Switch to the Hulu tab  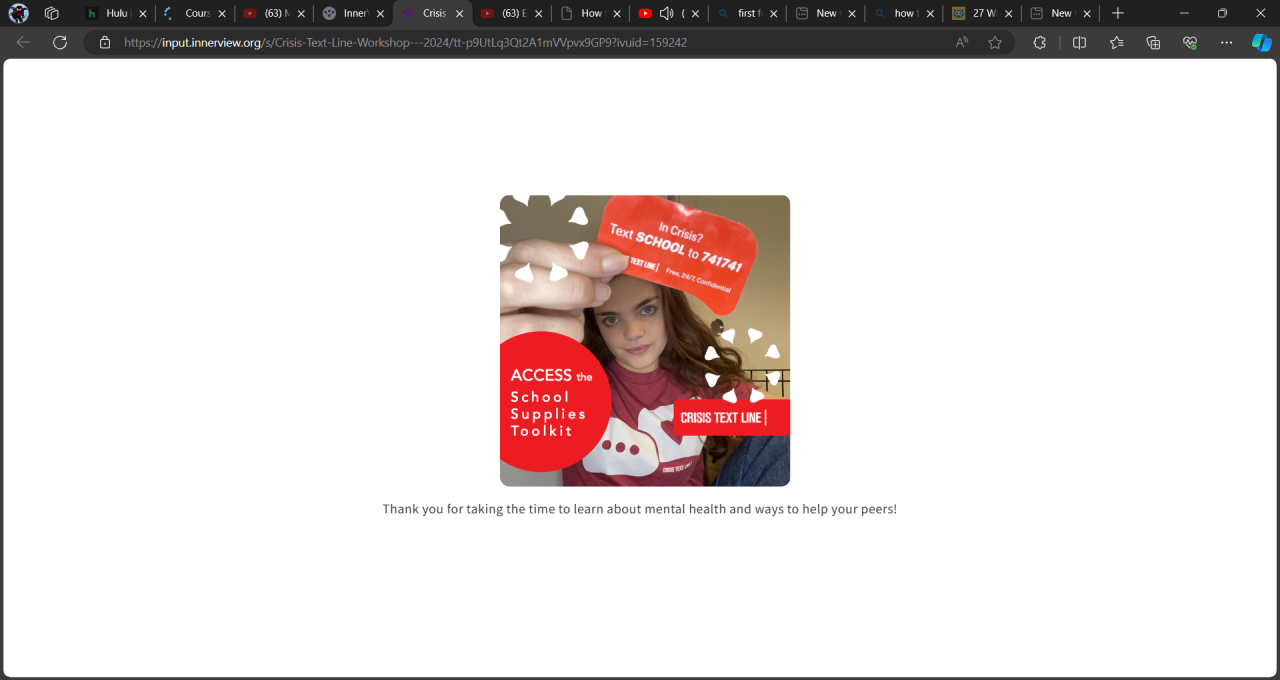coord(117,14)
